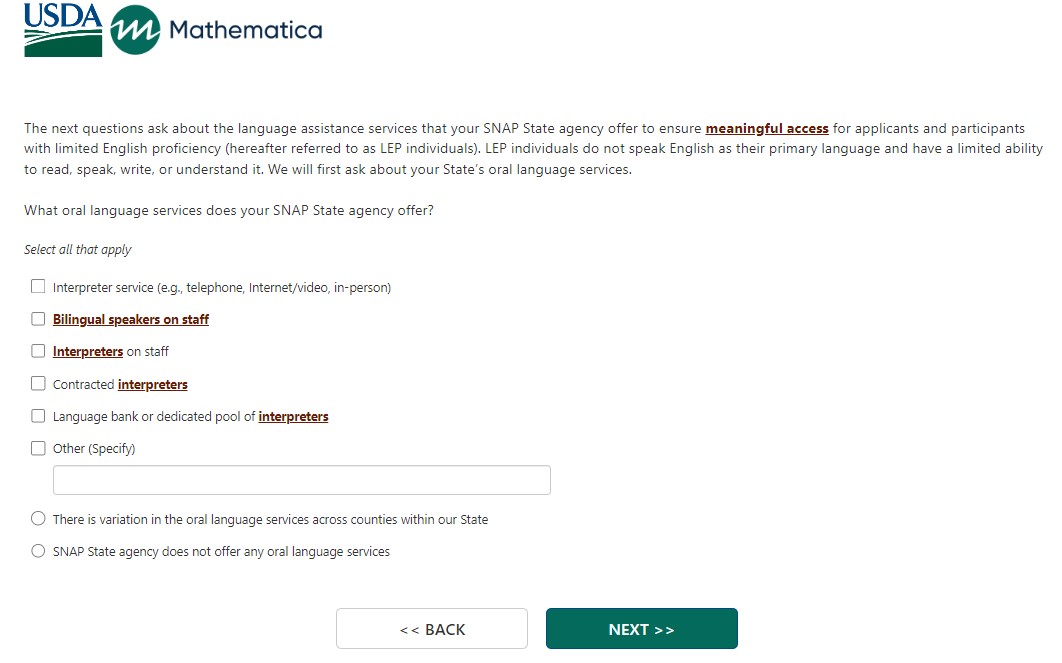Select the Contracted interpreters checkbox

point(38,383)
